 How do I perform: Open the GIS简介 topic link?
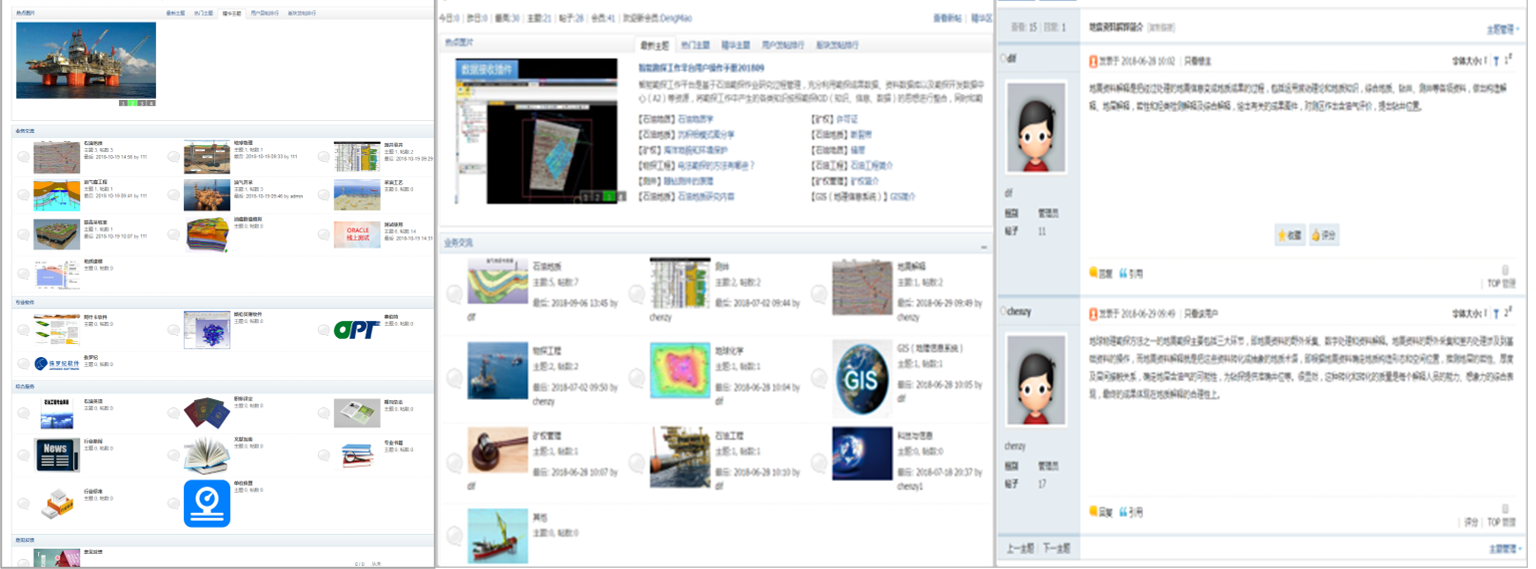903,197
